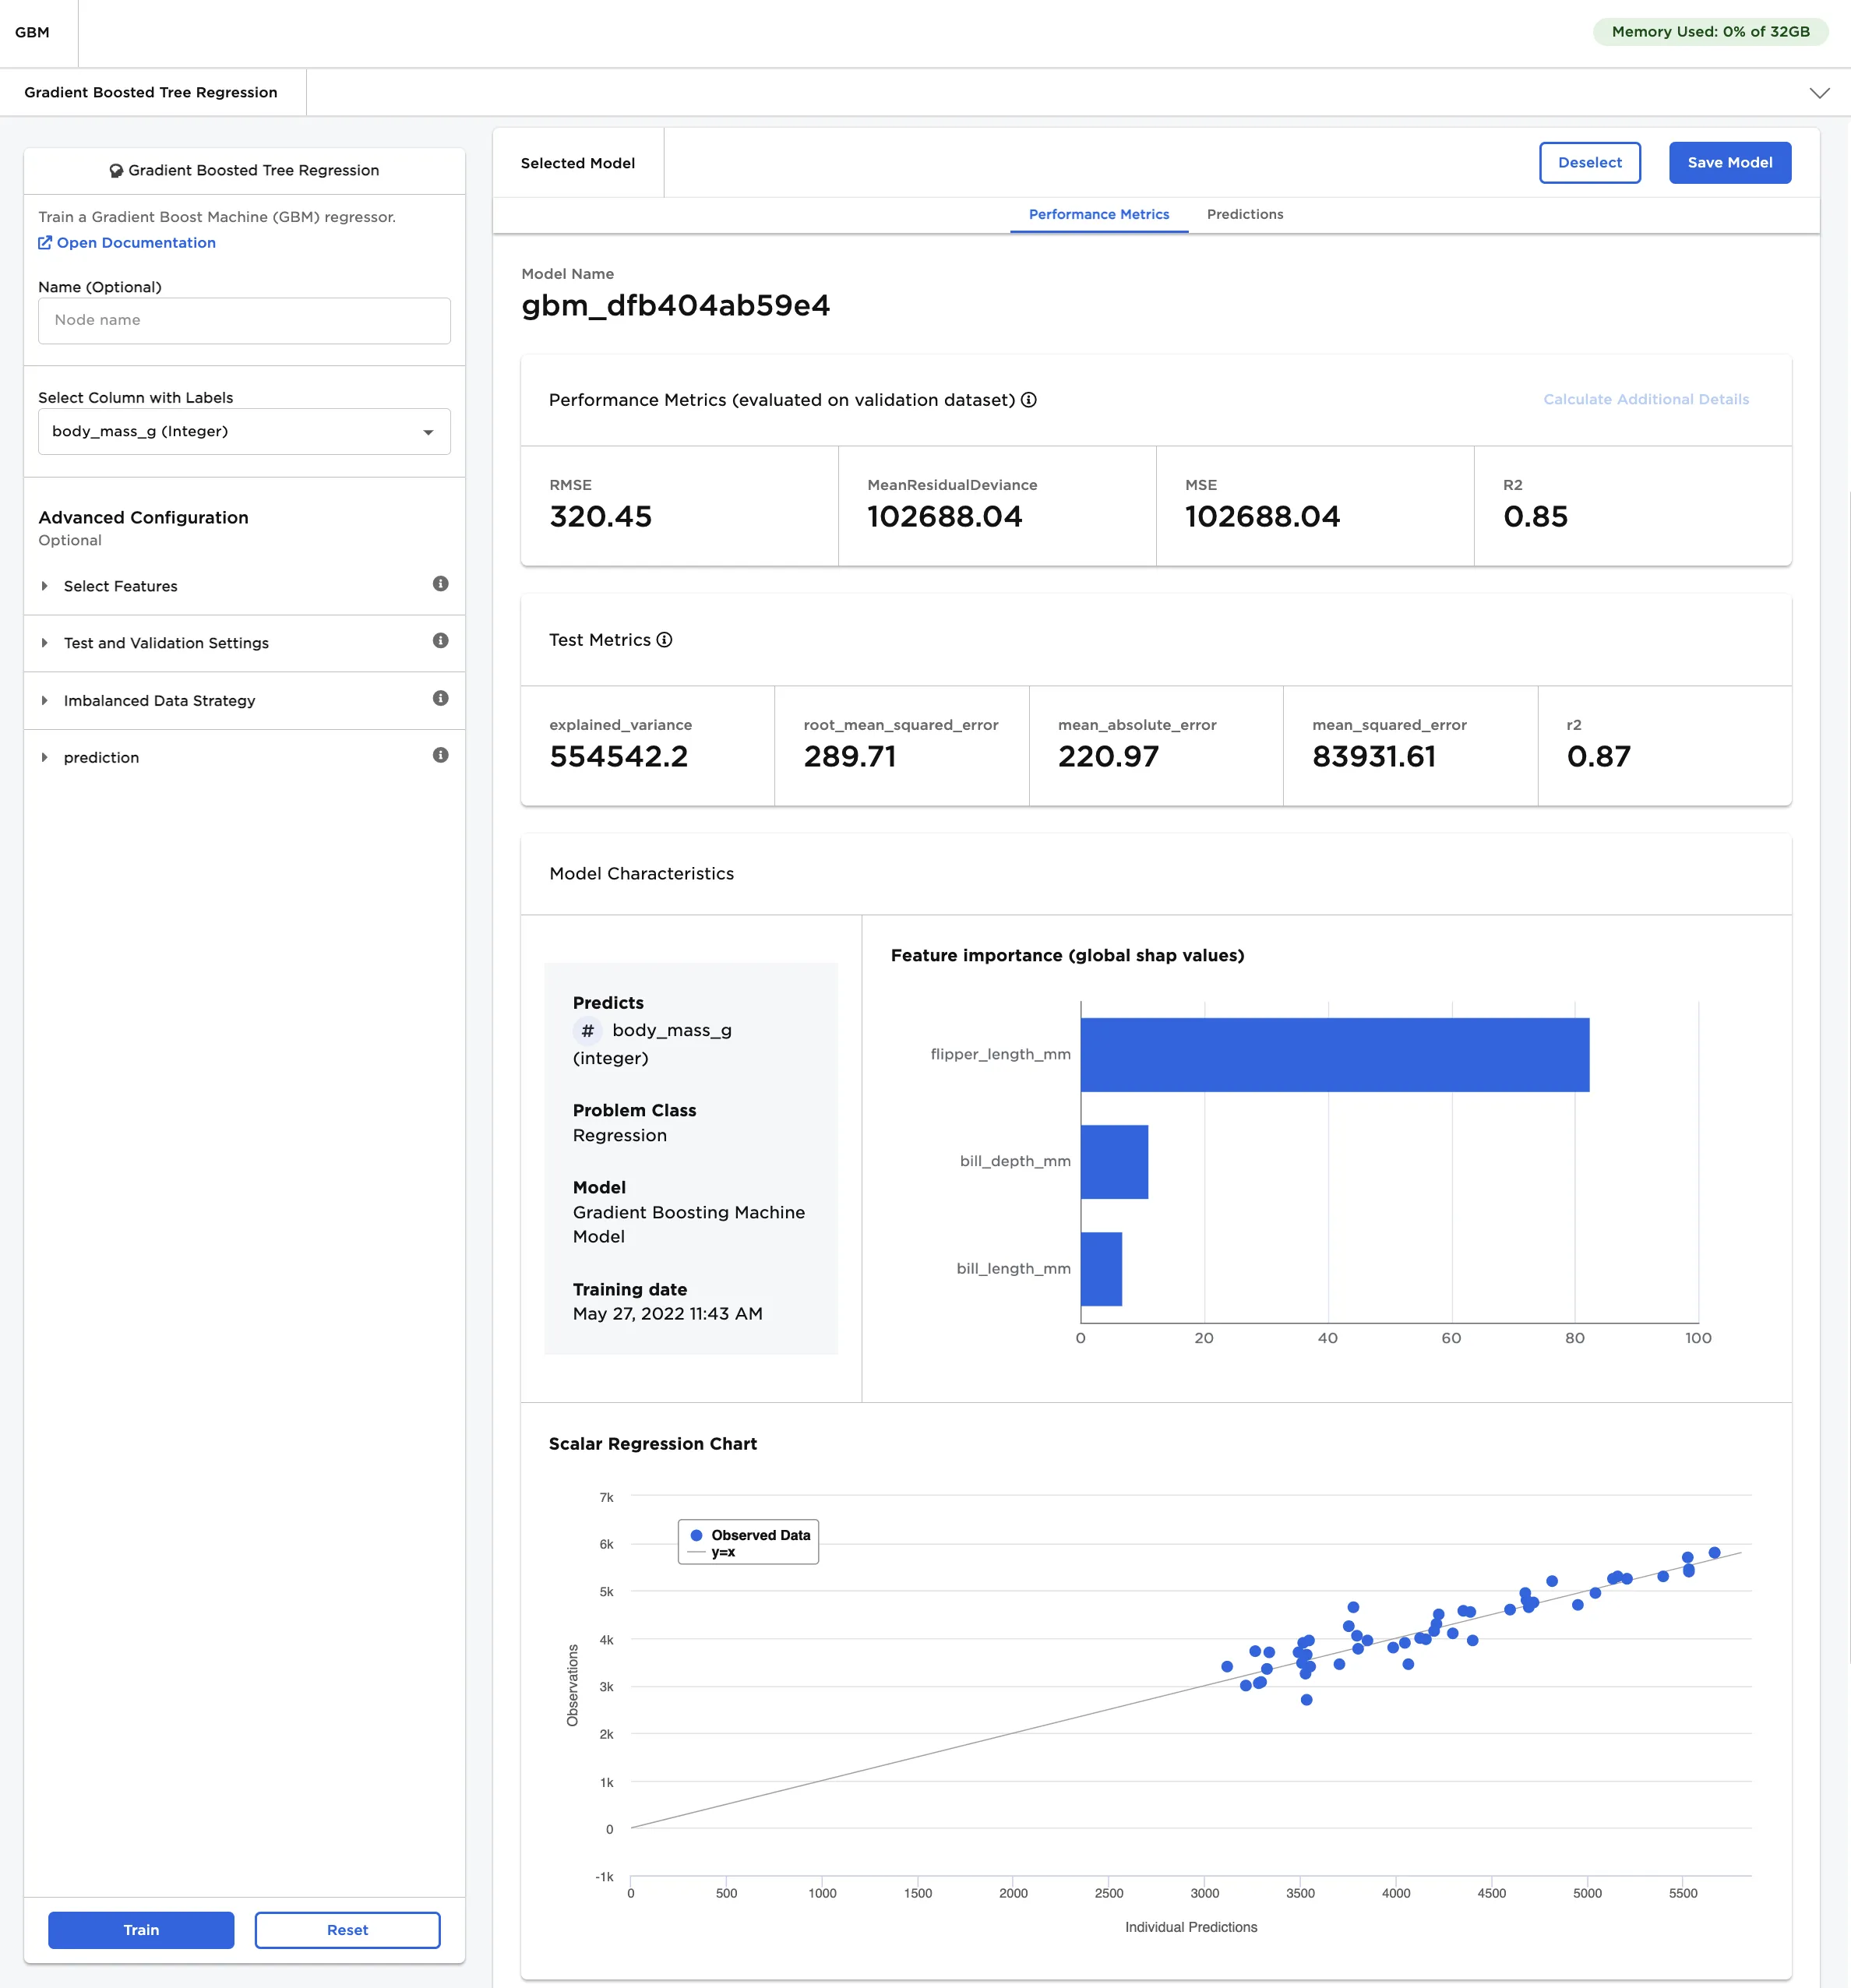Click info icon next to Select Features
Screen dimensions: 1851x1988
pyautogui.click(x=440, y=584)
